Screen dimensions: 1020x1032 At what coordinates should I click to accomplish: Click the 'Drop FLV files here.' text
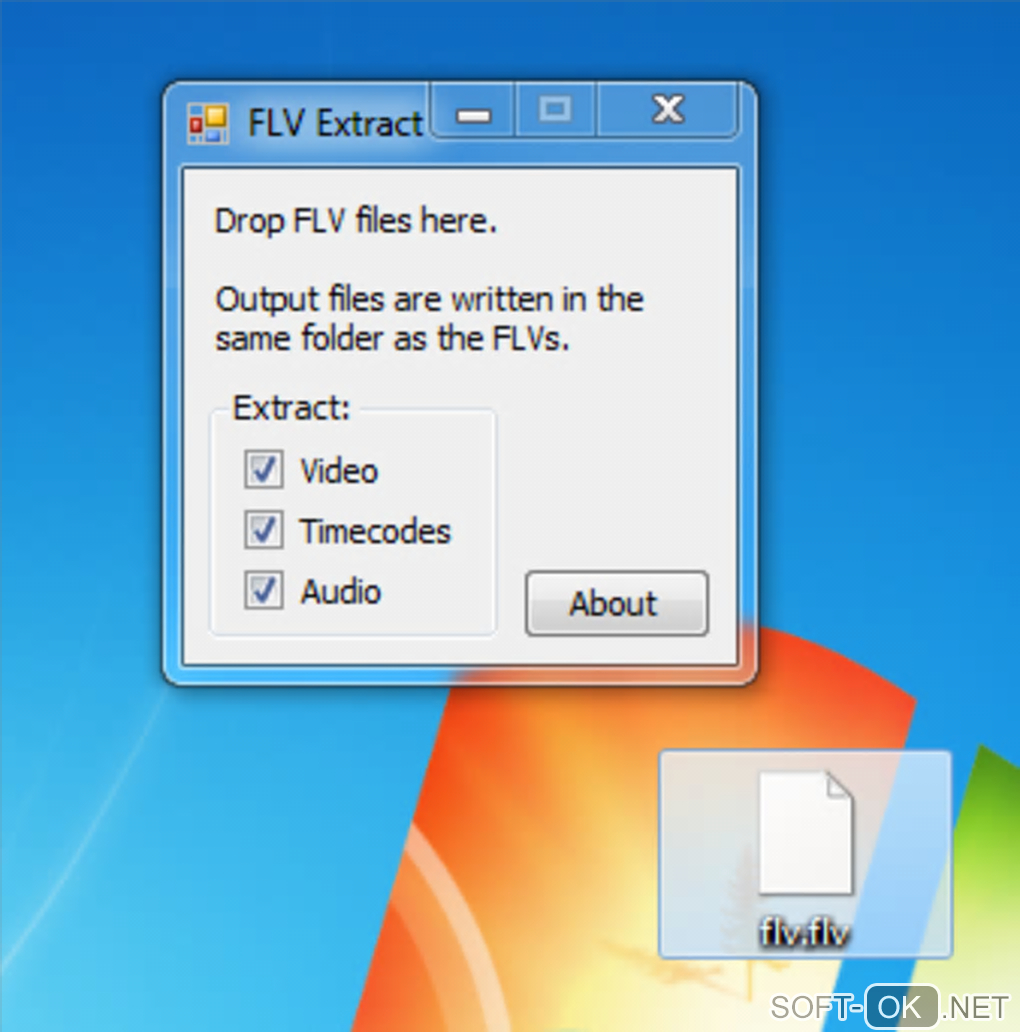coord(355,221)
